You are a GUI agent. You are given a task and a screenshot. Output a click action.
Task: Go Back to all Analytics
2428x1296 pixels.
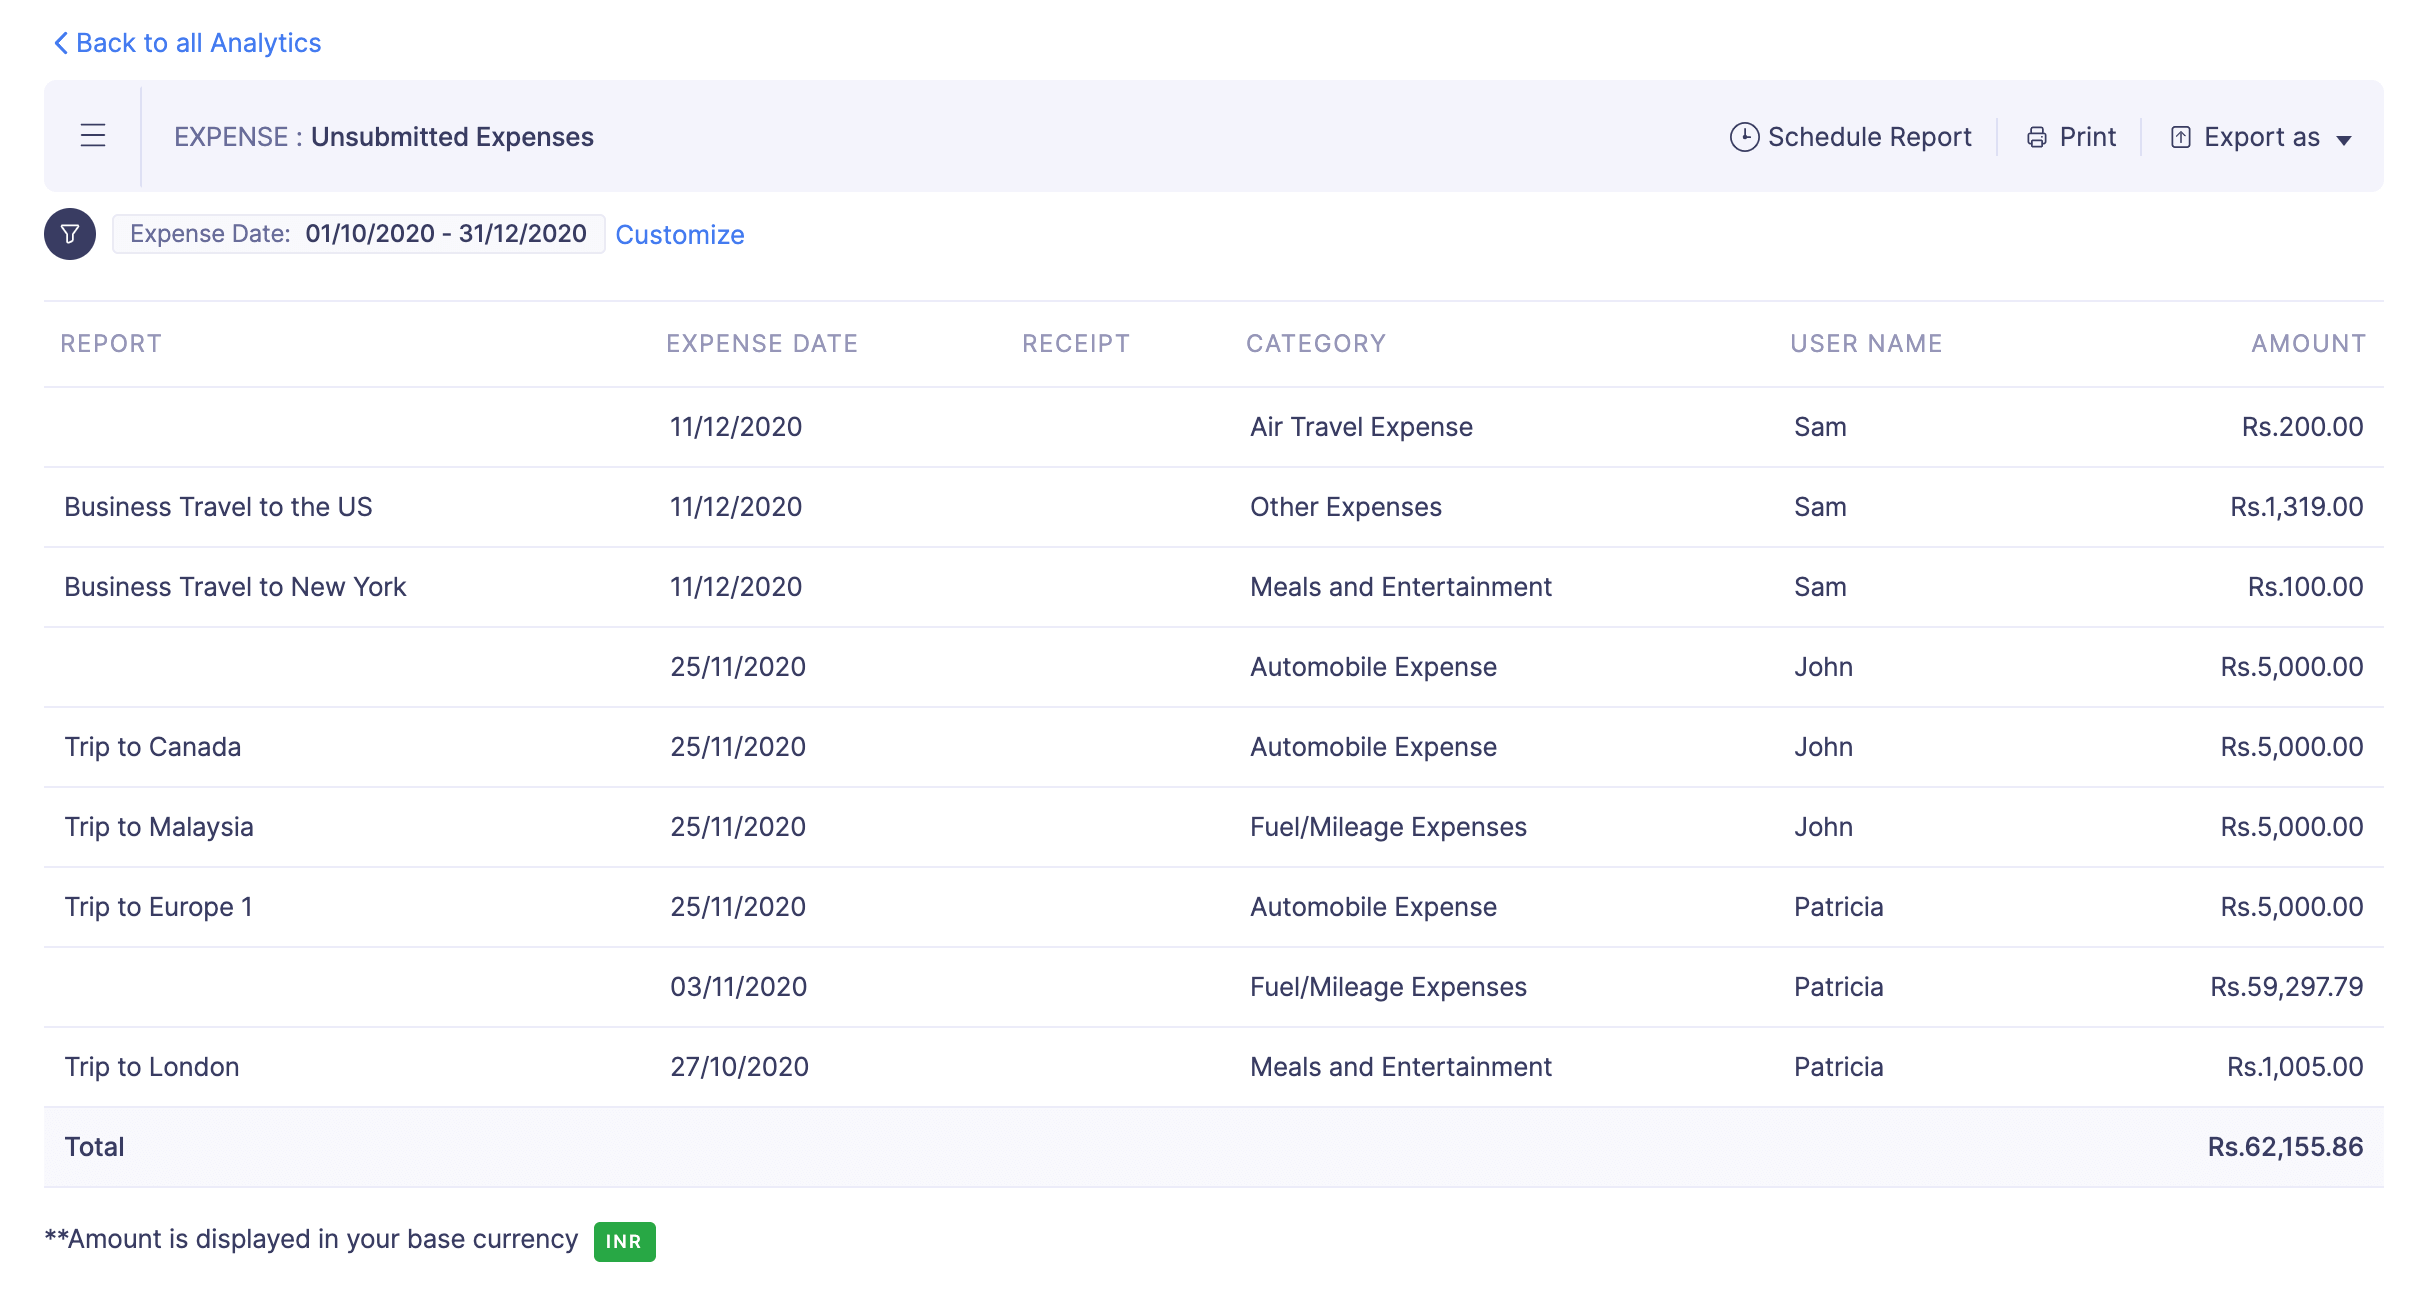point(198,43)
